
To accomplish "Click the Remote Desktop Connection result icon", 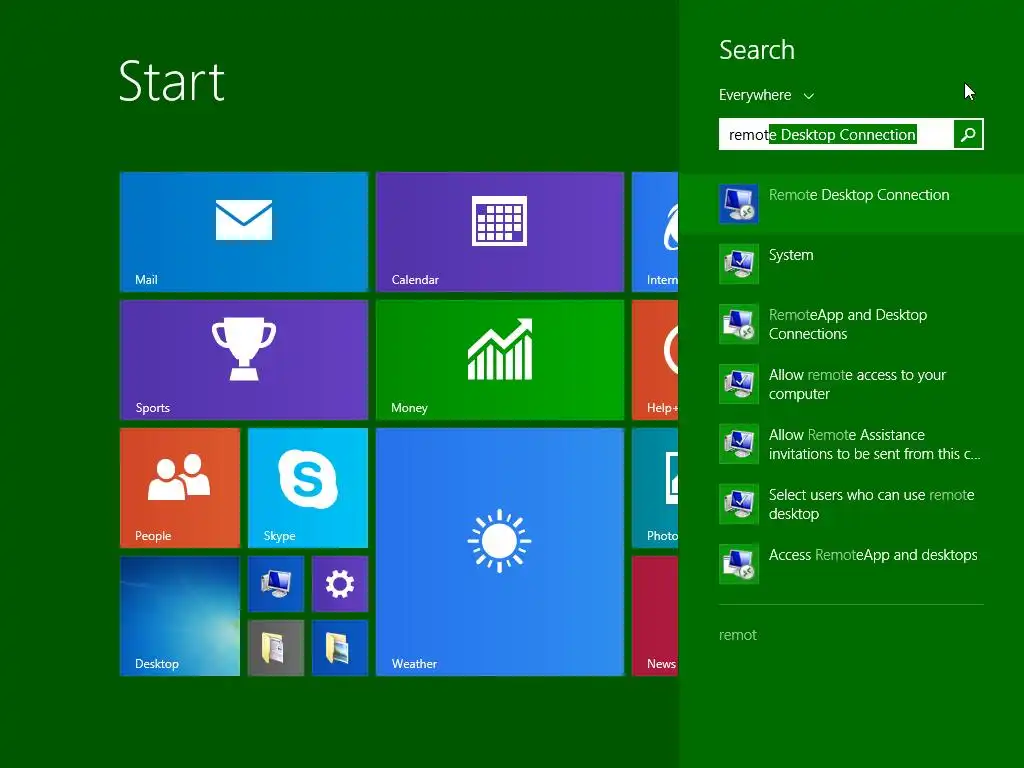I will pos(739,203).
